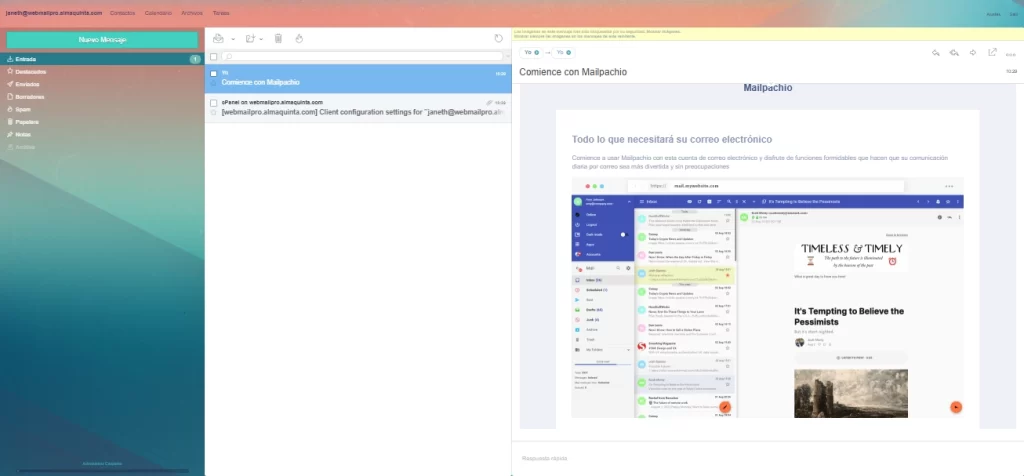Click the Administrar Carpetas link
This screenshot has width=1024, height=476.
[x=102, y=464]
